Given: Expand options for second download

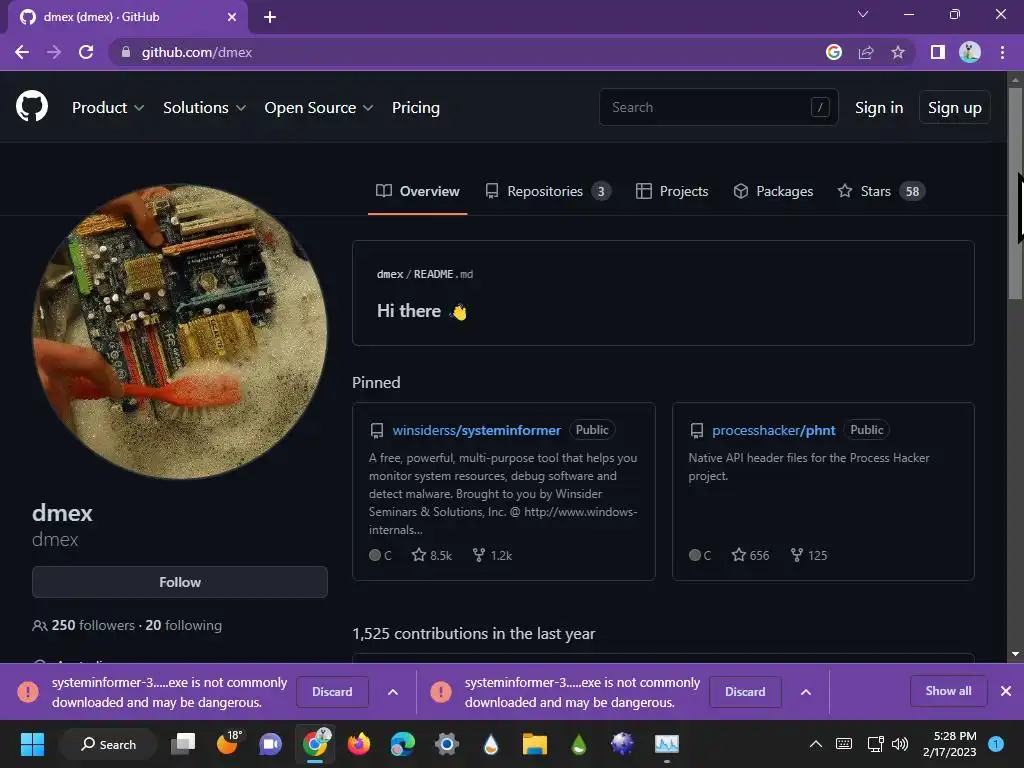Looking at the screenshot, I should coord(806,692).
